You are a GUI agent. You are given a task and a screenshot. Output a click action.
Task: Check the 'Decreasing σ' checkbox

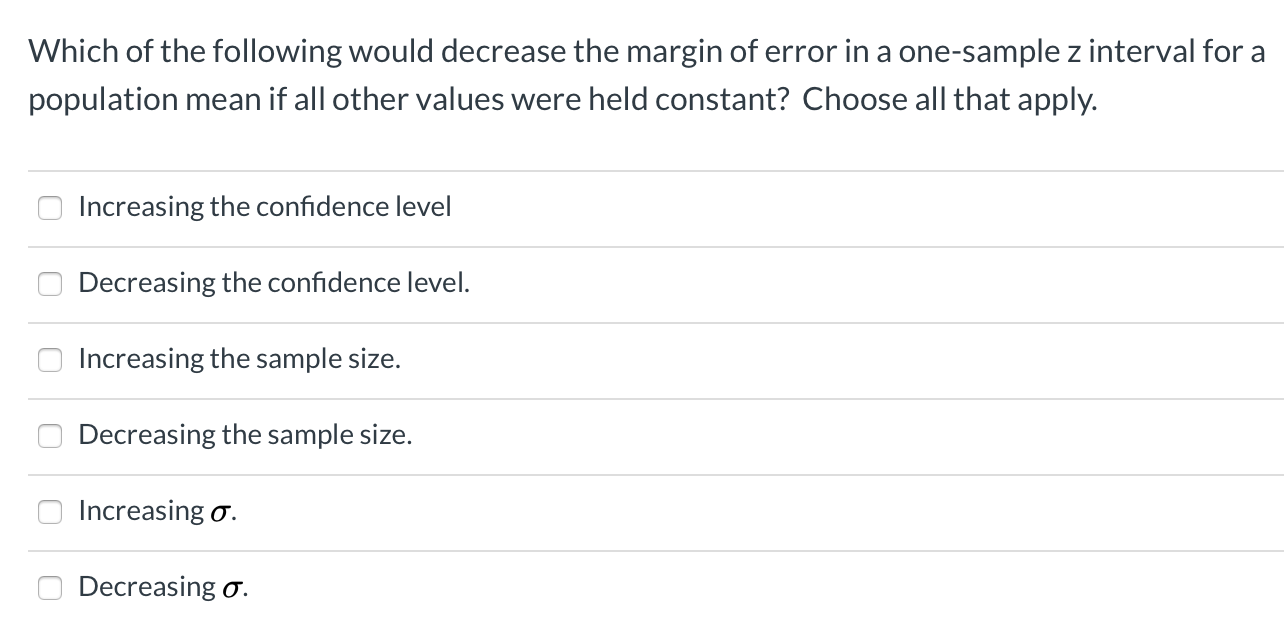click(50, 588)
